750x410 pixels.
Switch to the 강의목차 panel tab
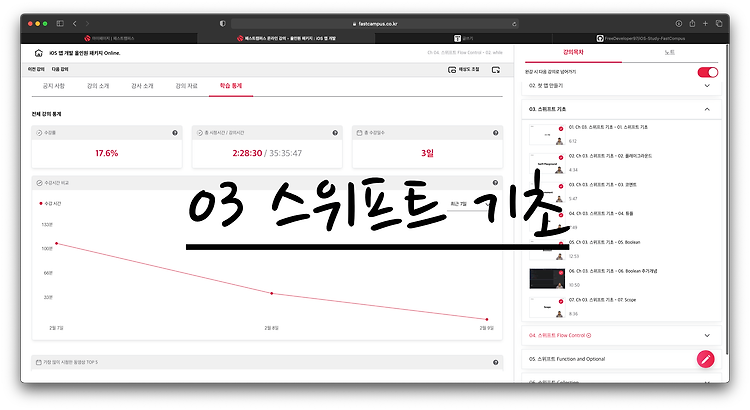pos(573,53)
